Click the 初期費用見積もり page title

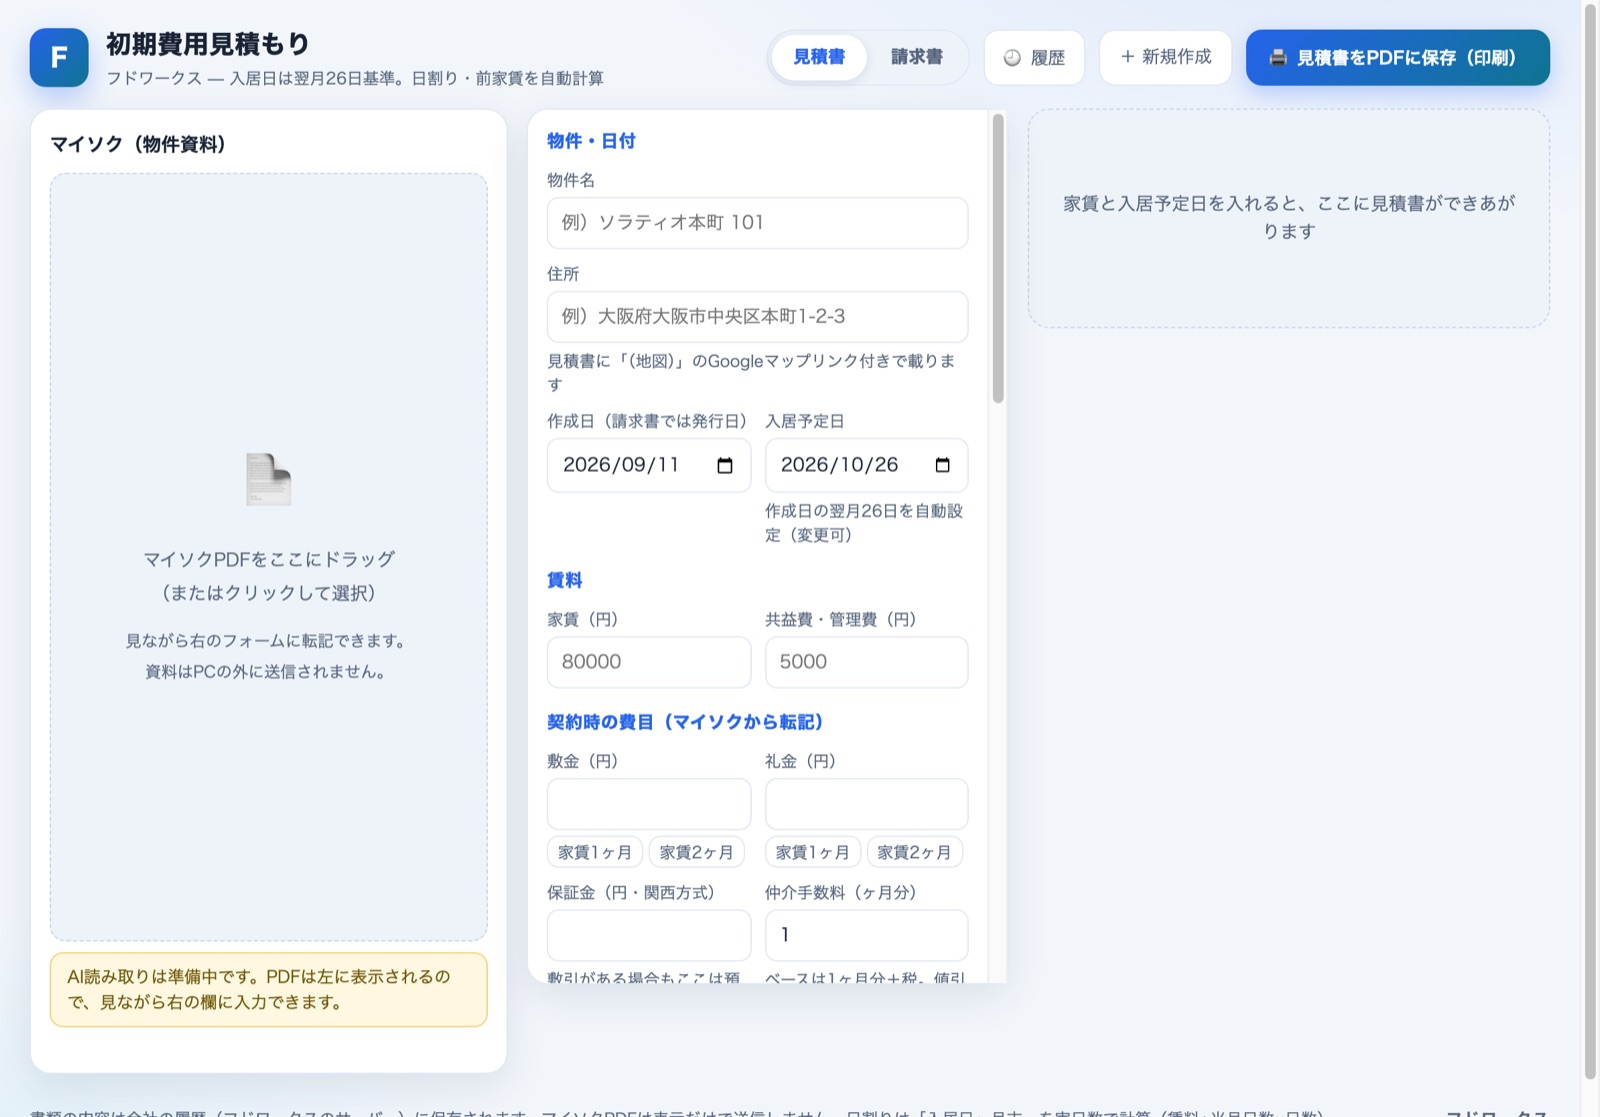point(208,44)
